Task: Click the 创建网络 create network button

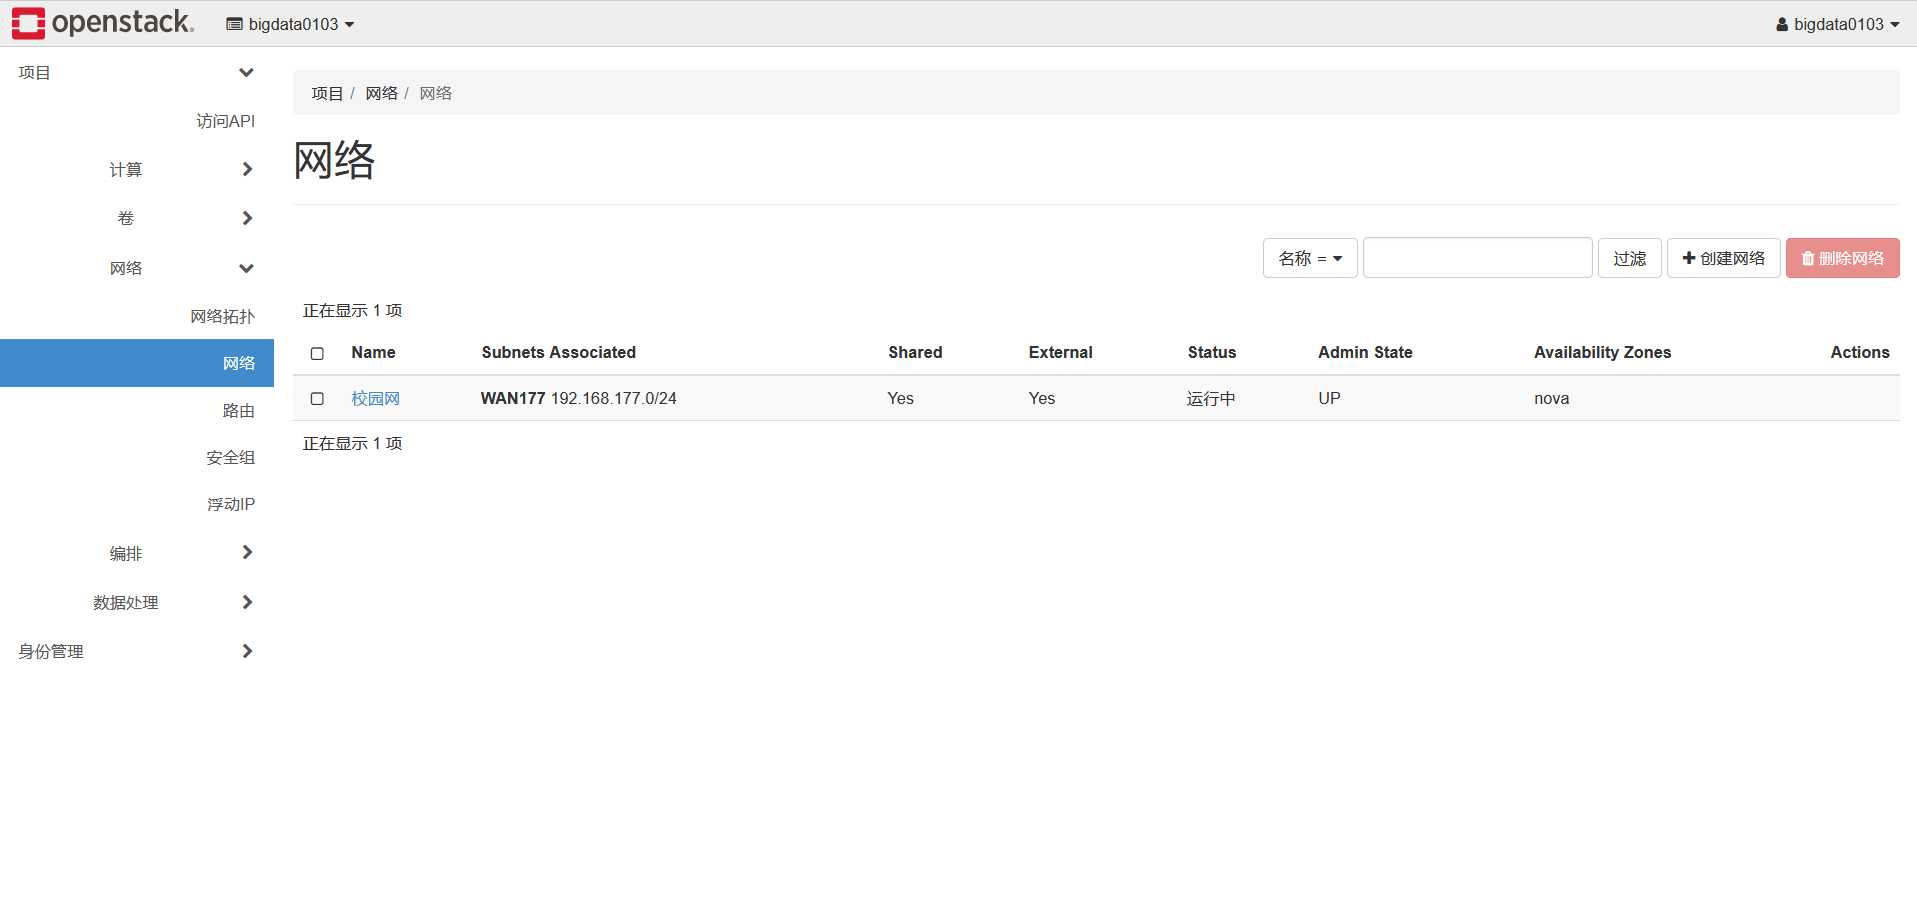Action: click(x=1723, y=258)
